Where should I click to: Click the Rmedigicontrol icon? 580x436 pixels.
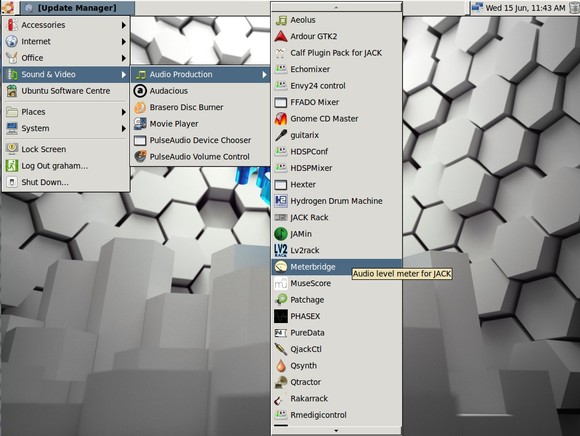tap(281, 415)
